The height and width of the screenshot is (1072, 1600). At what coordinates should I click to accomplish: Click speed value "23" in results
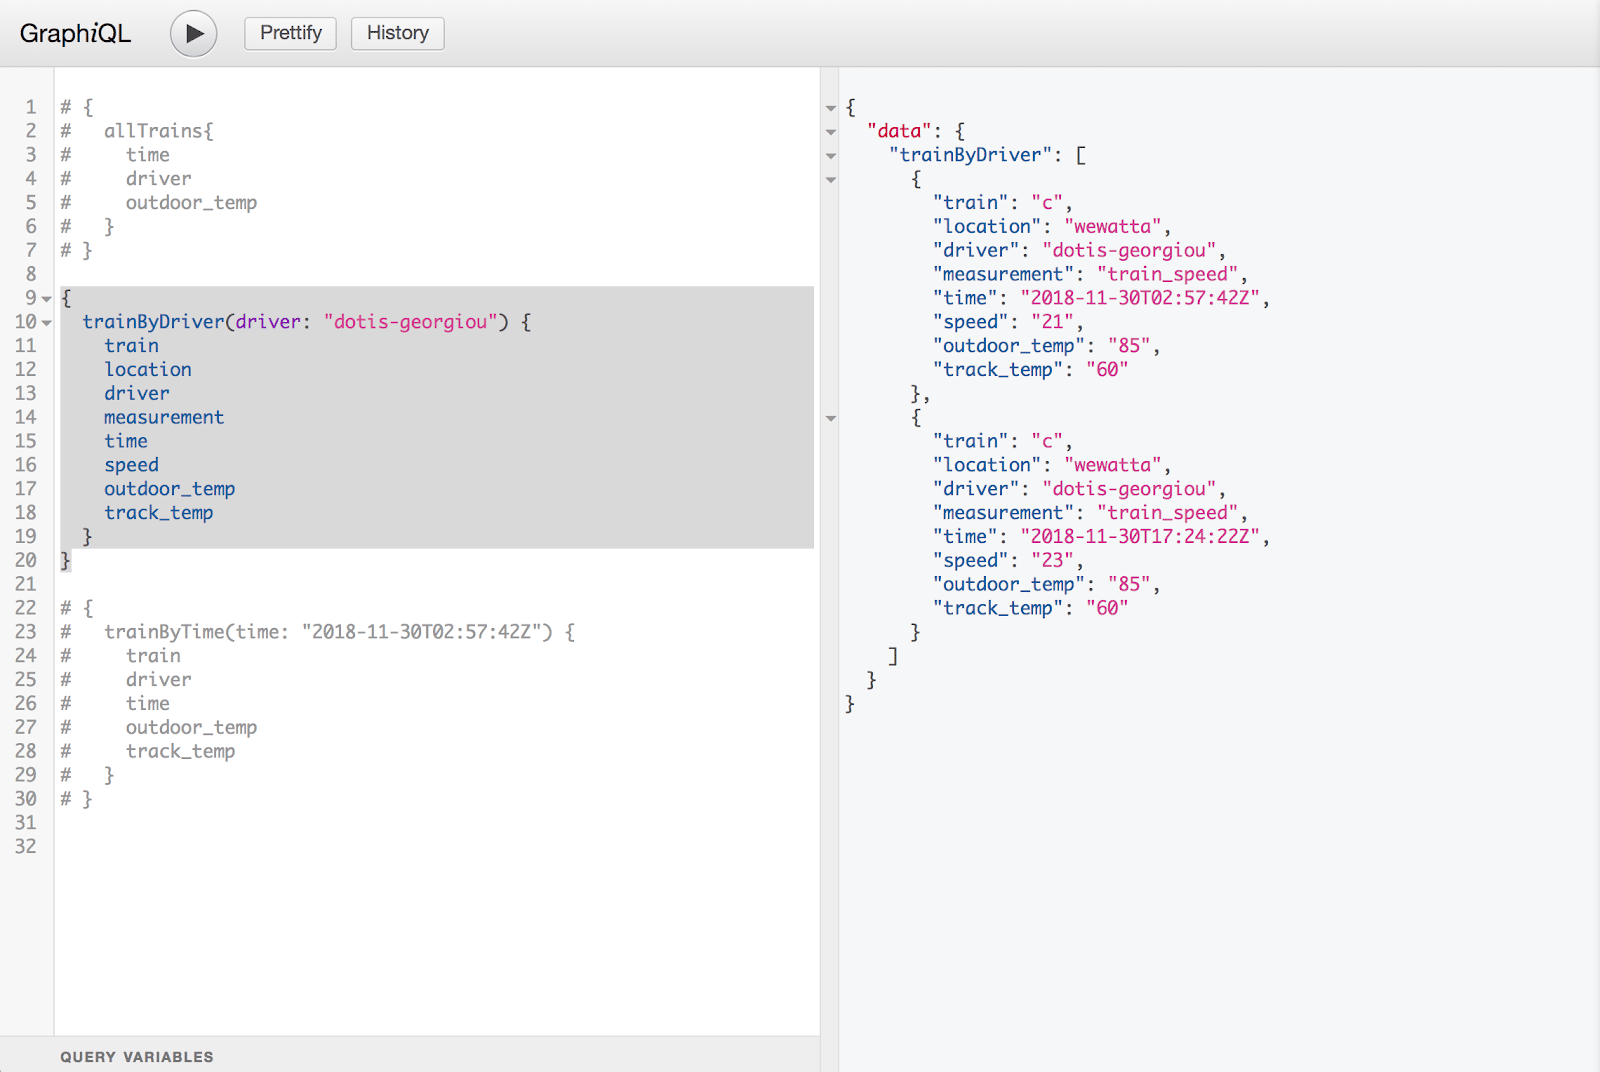(1052, 561)
